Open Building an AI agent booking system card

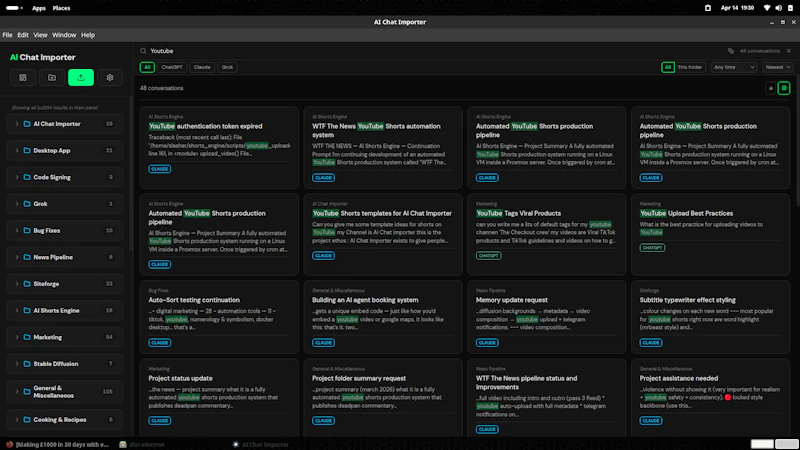click(x=383, y=317)
